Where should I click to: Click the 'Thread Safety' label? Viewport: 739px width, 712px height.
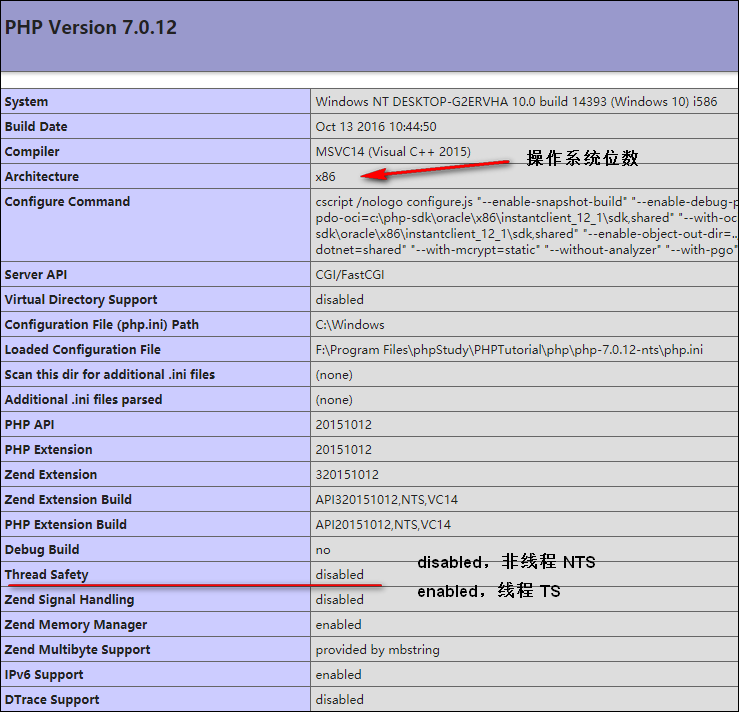click(x=47, y=574)
